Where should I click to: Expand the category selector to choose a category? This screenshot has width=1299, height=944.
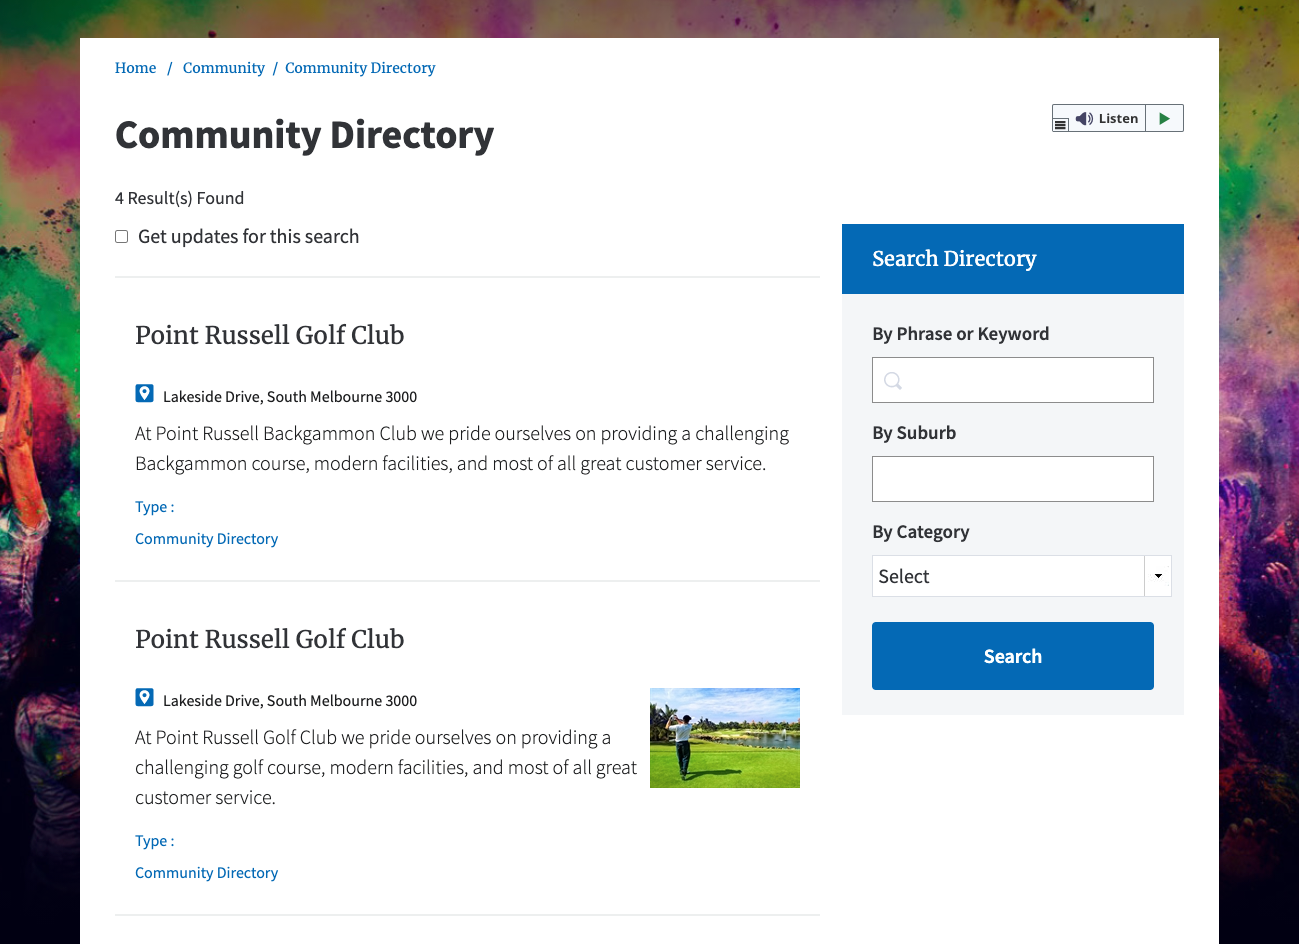1158,576
